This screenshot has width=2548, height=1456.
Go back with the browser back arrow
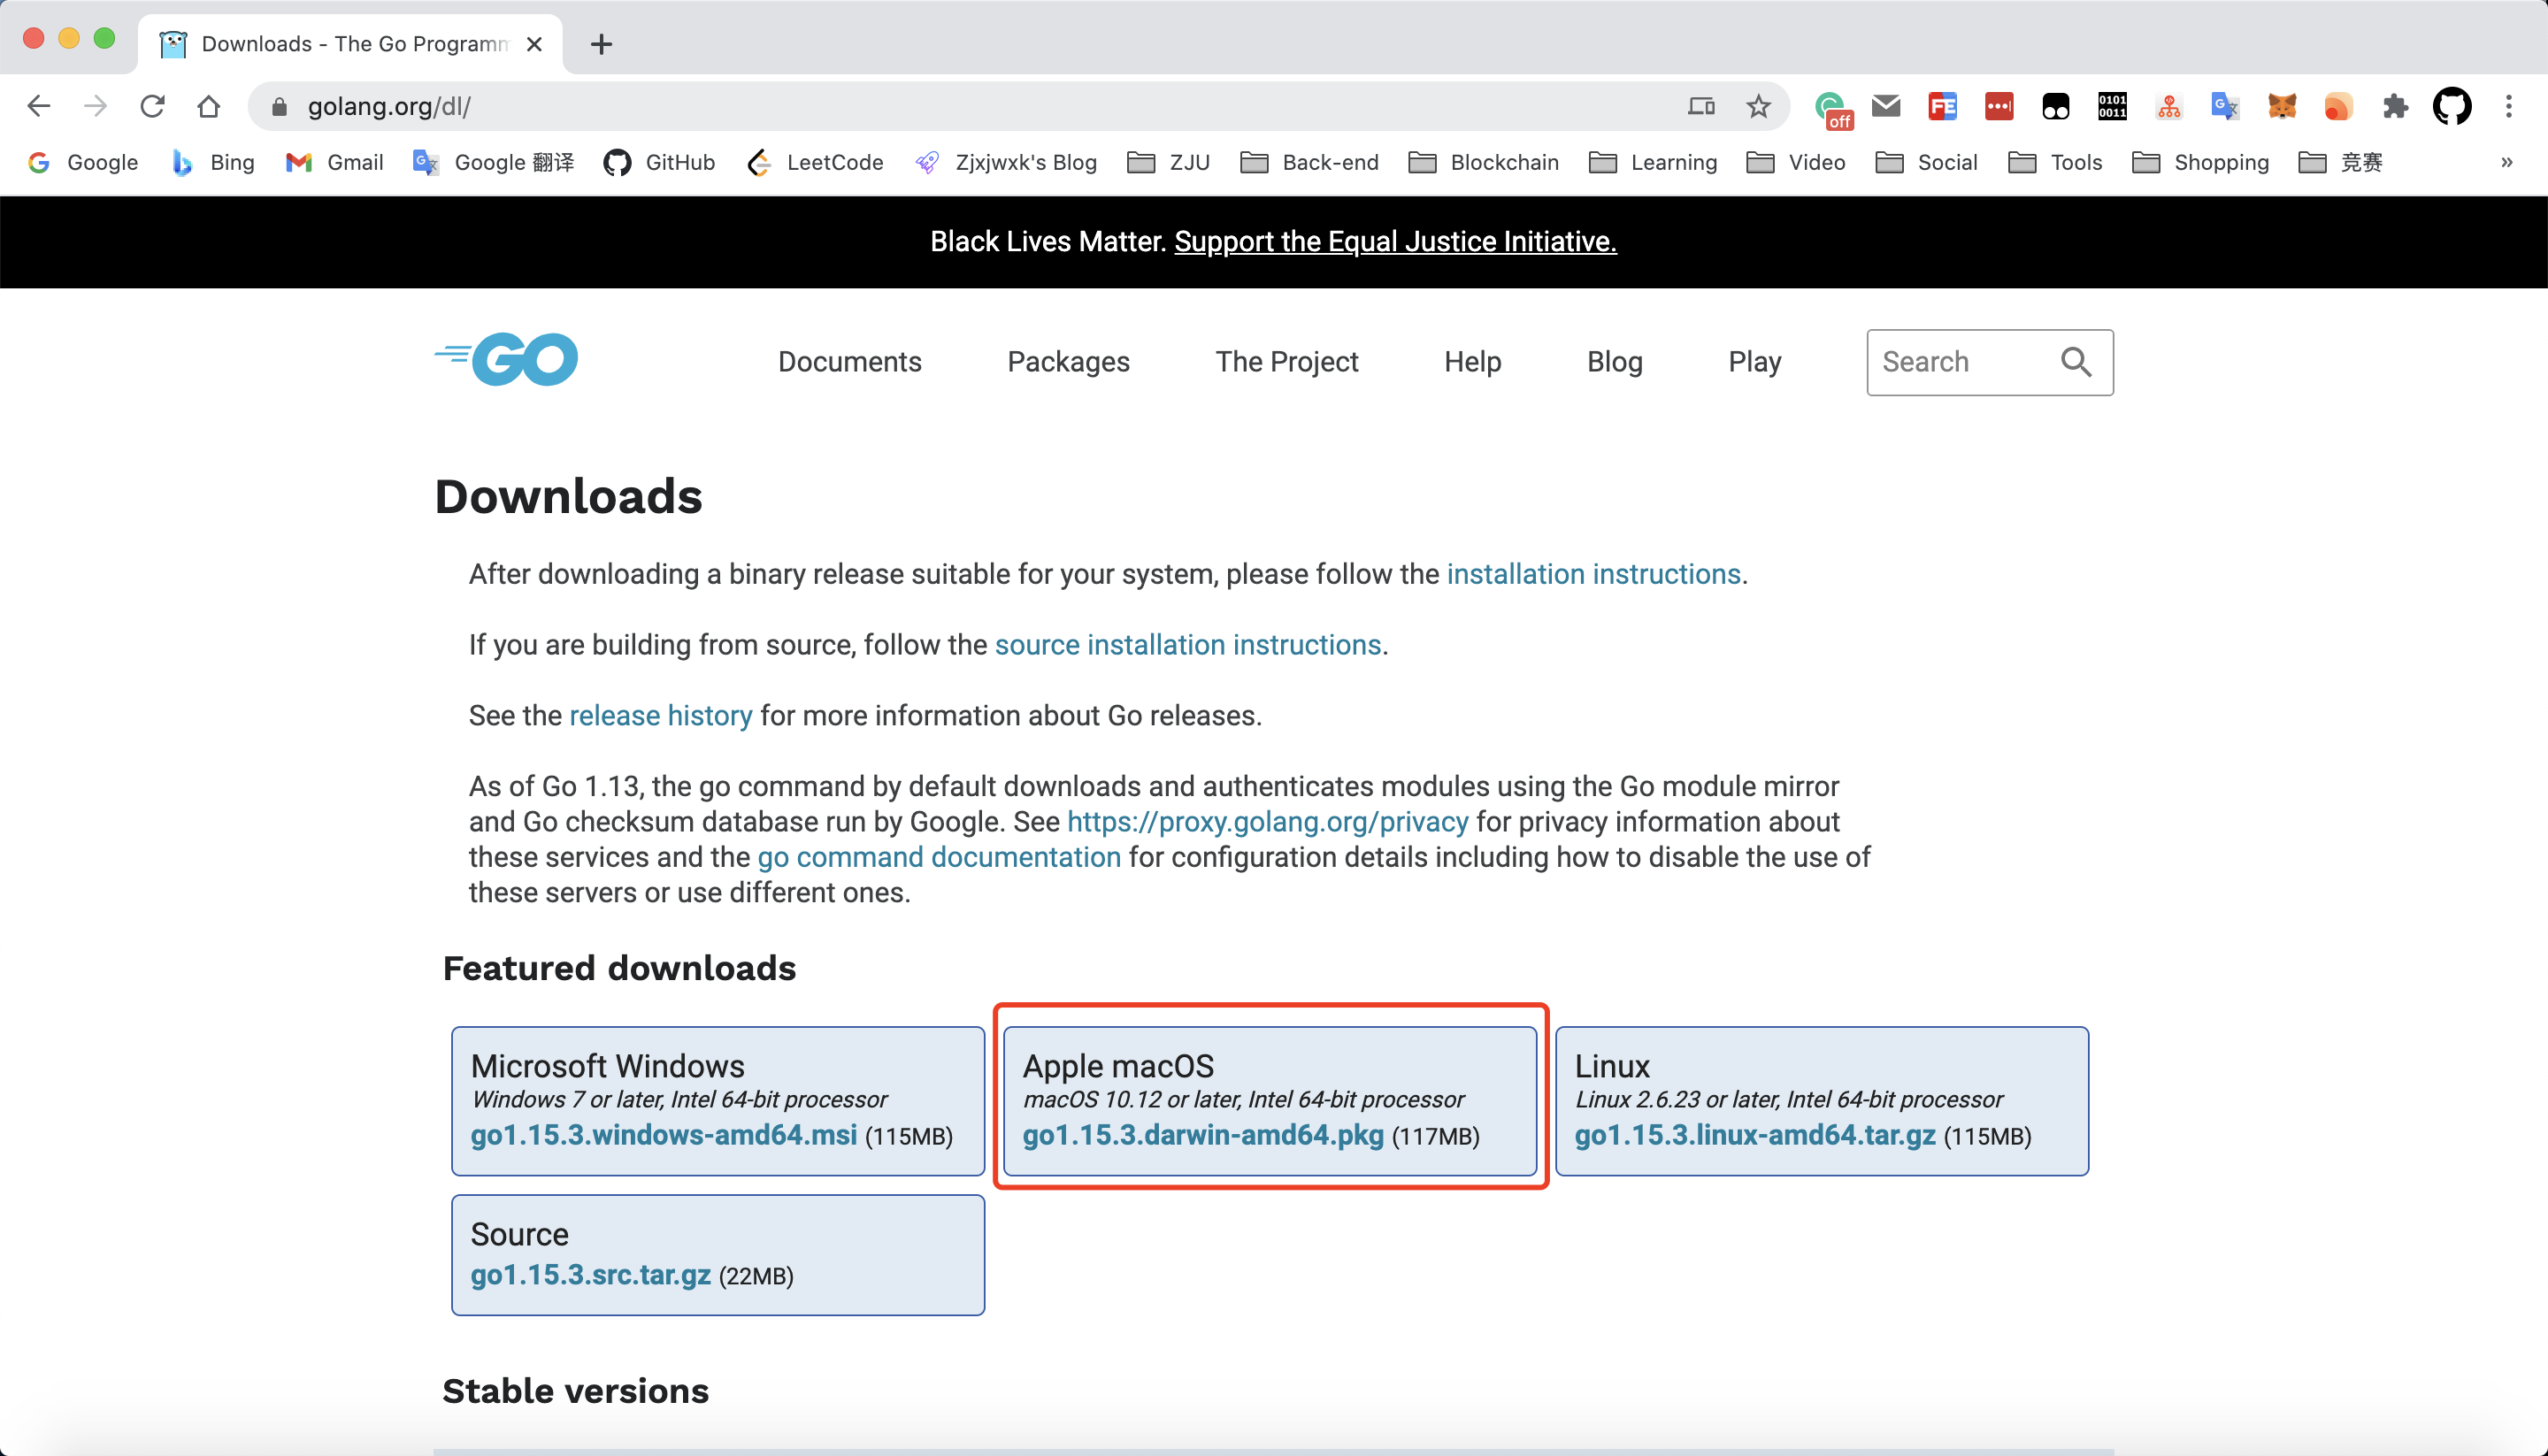(38, 106)
